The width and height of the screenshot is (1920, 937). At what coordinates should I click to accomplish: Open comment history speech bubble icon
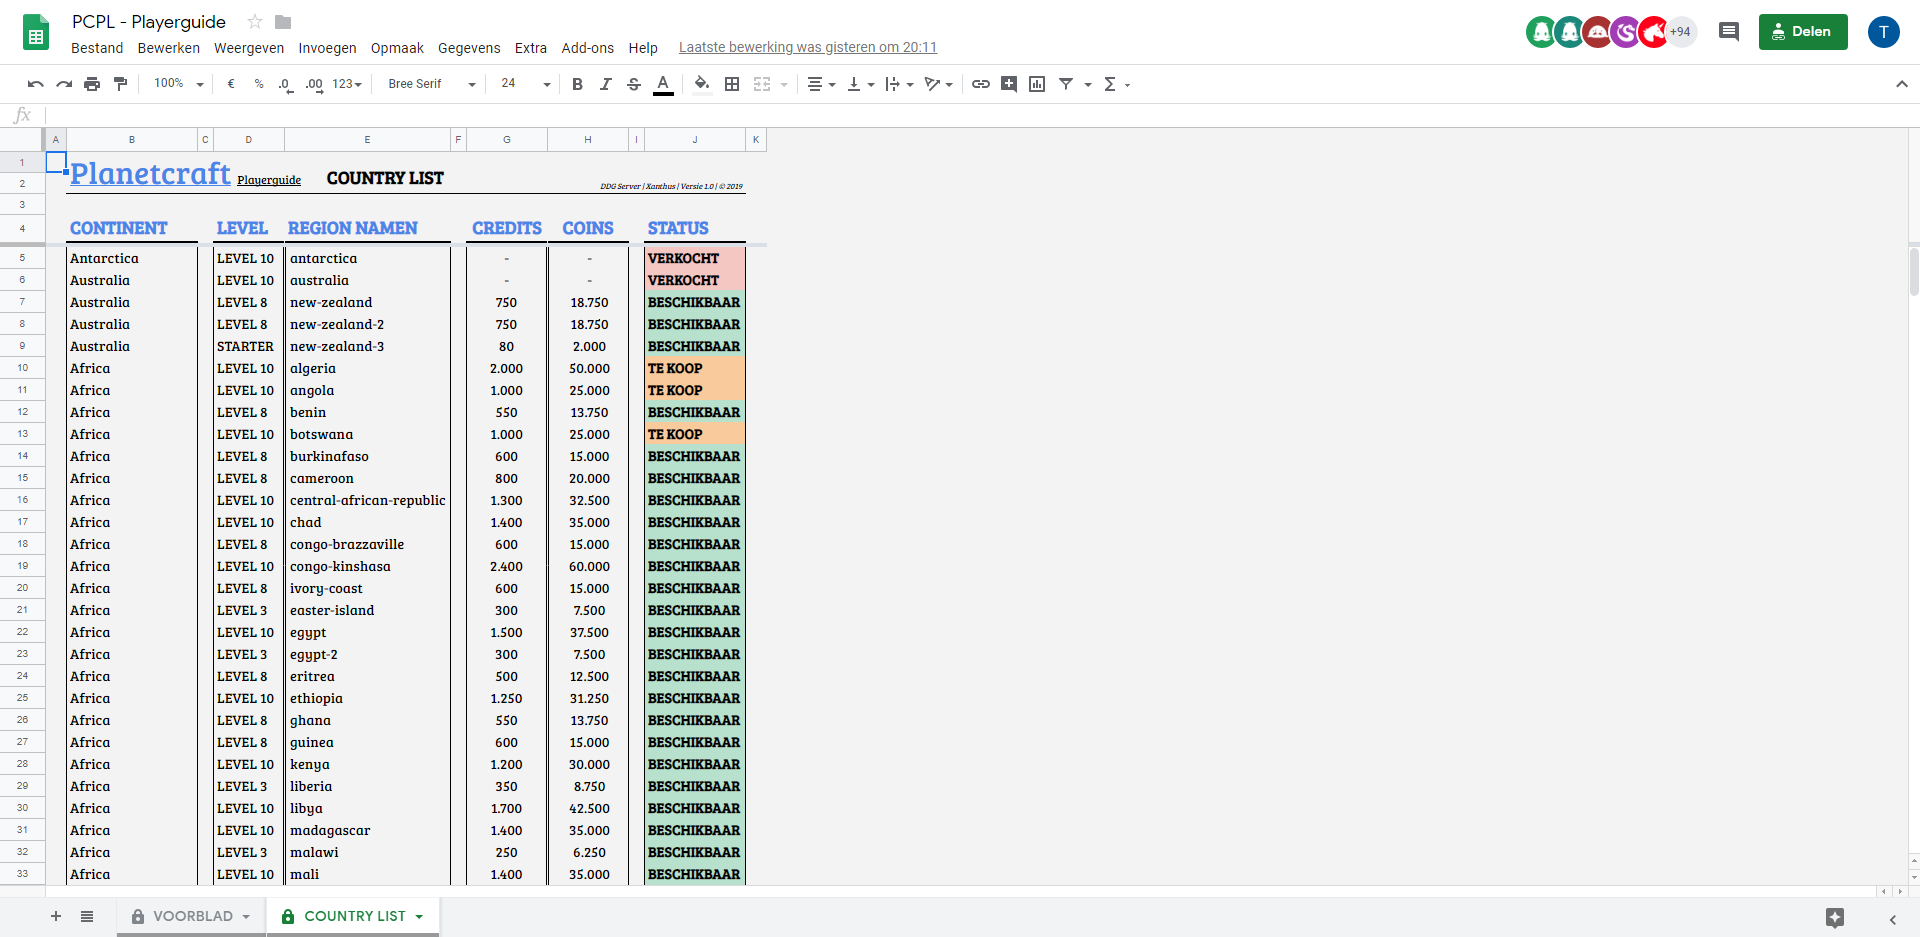[x=1728, y=32]
